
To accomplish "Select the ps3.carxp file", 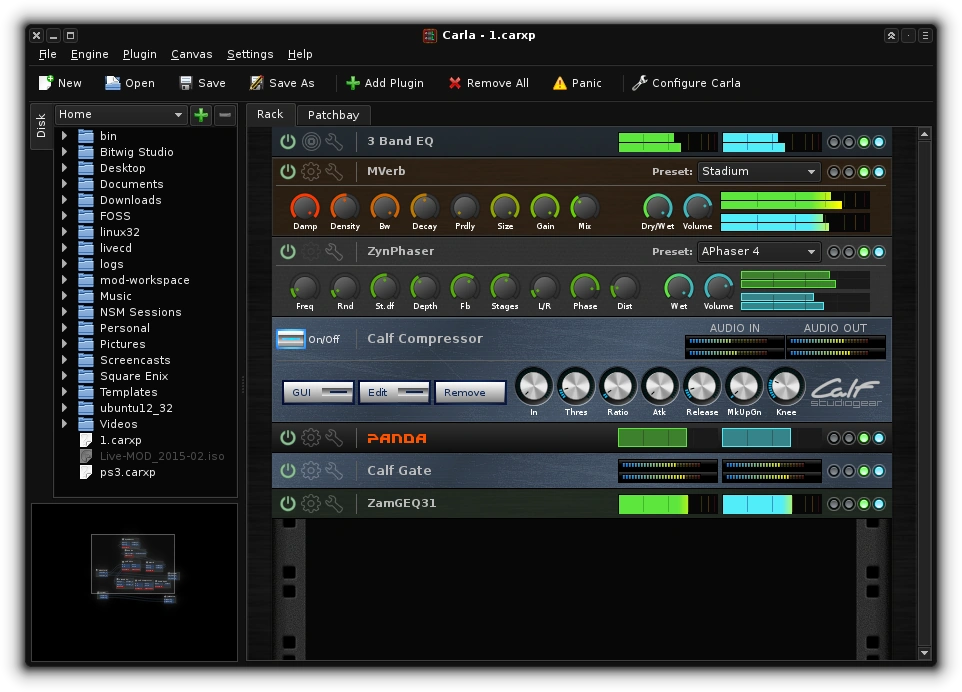I will coord(127,472).
